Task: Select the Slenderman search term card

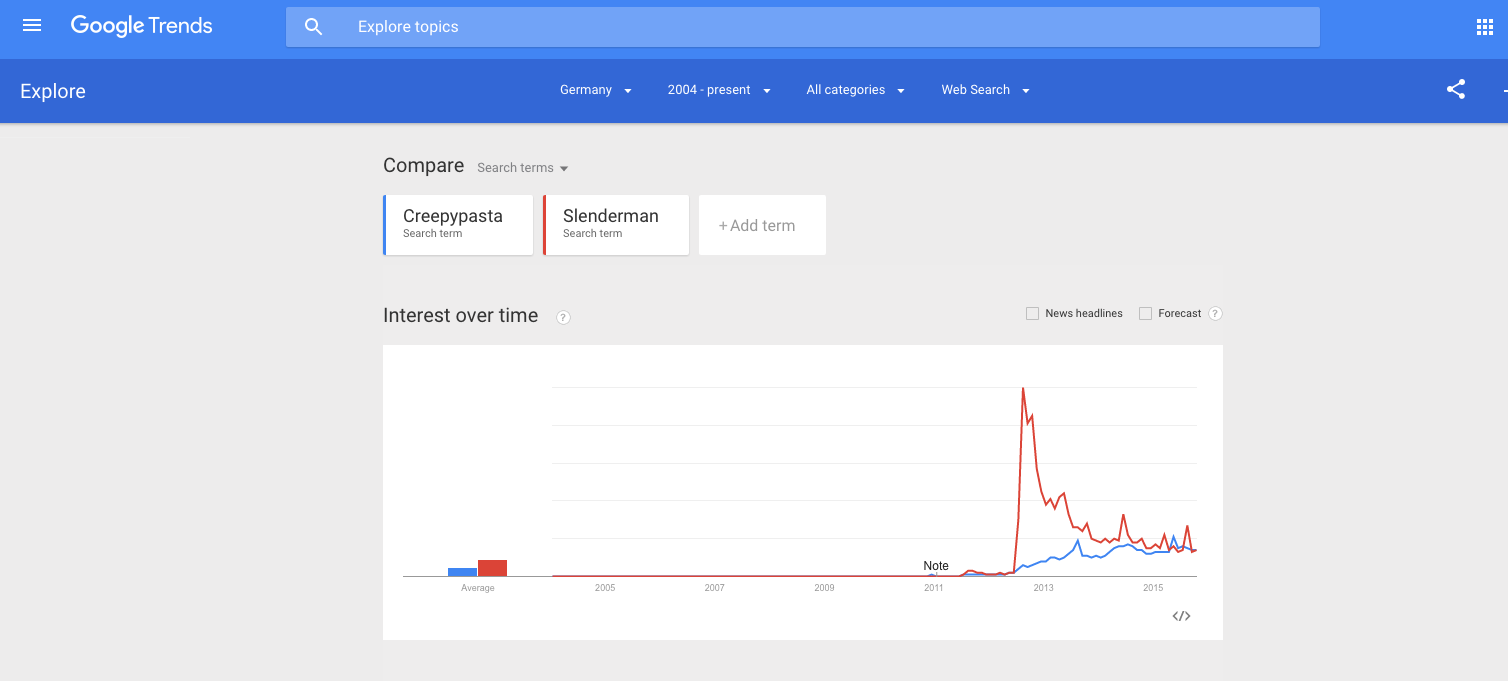Action: [x=616, y=225]
